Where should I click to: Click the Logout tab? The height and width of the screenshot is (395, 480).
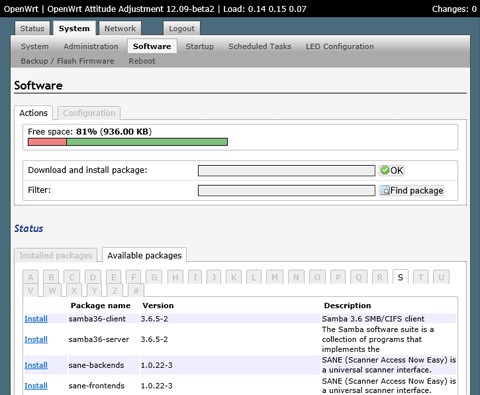181,28
